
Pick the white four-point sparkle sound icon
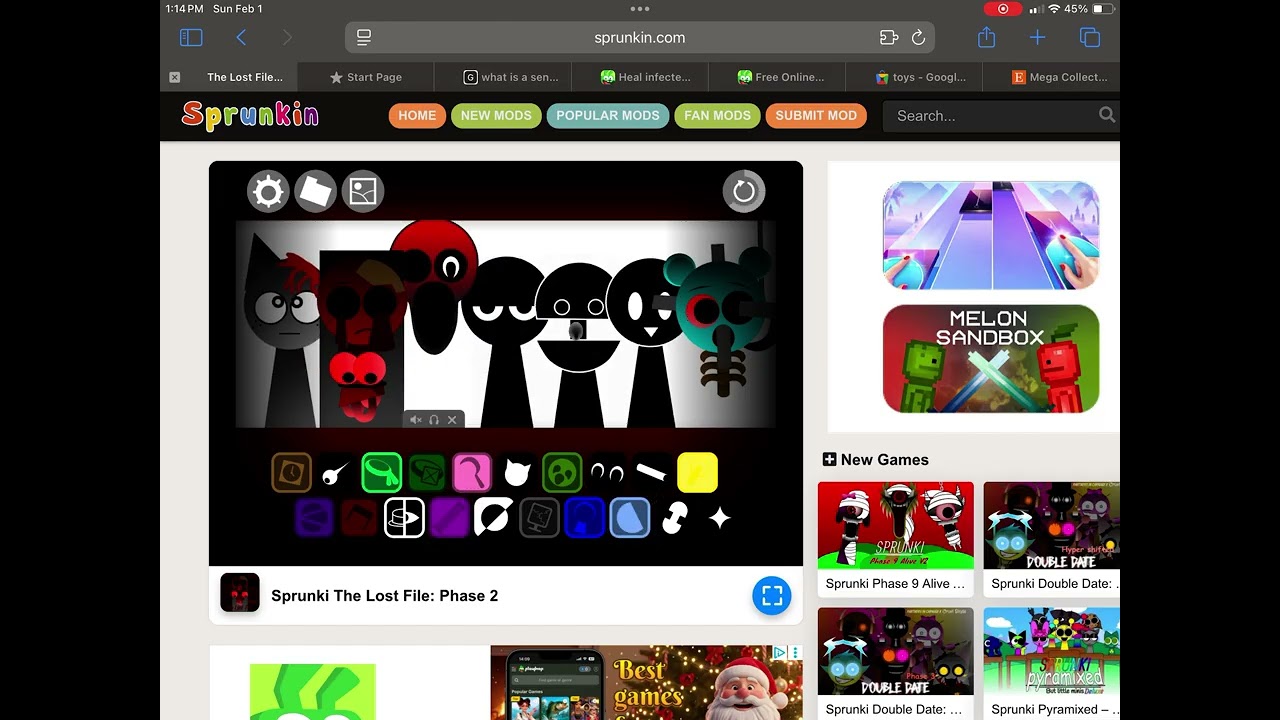point(720,517)
